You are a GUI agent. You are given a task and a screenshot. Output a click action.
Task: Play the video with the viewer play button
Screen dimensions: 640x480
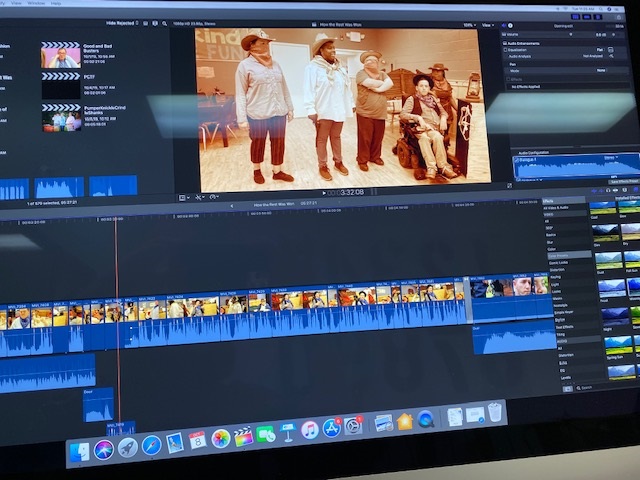point(324,193)
